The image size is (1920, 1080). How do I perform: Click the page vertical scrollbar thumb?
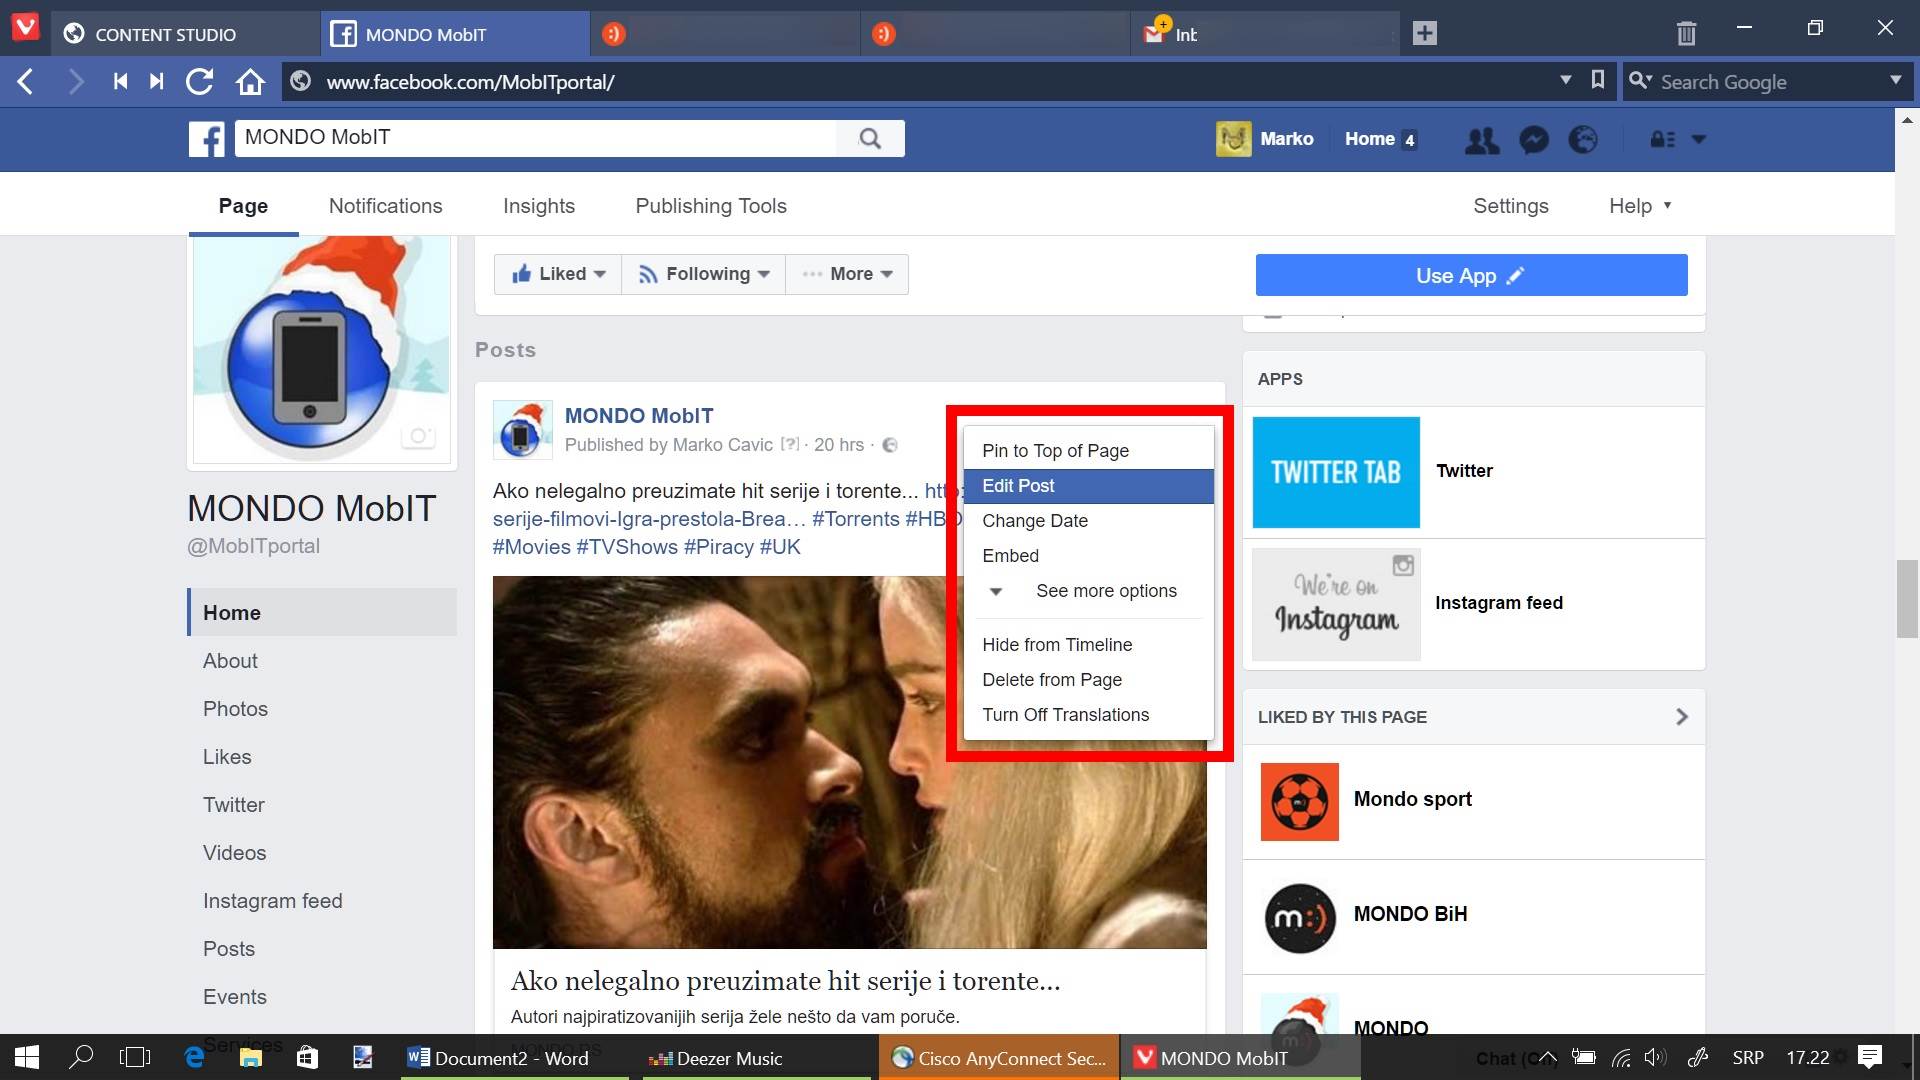(1907, 599)
